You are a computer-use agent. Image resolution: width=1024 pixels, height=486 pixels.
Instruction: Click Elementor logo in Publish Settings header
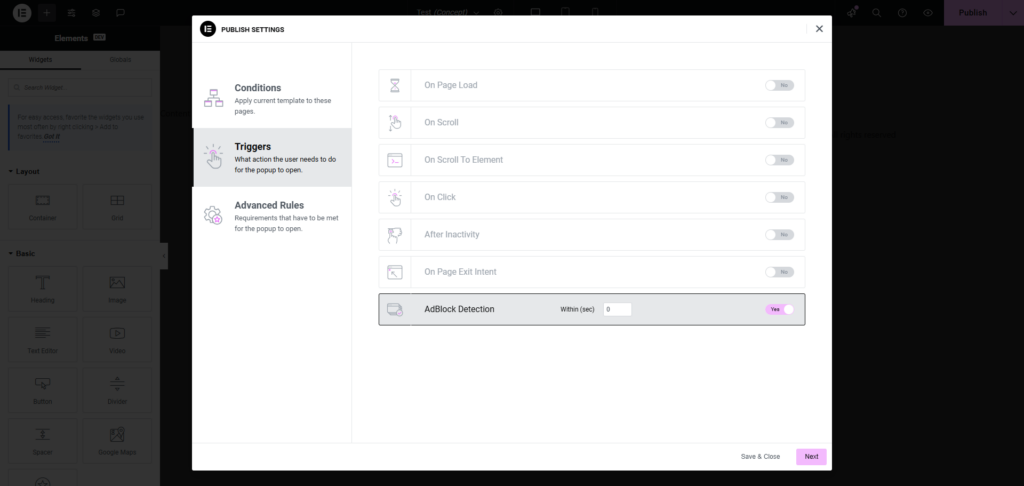(x=208, y=29)
